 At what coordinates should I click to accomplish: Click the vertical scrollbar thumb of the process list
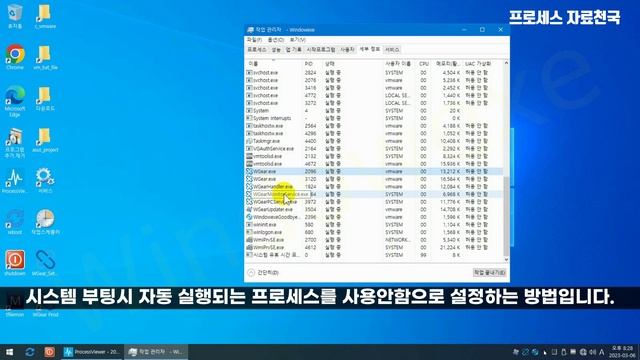coord(506,216)
